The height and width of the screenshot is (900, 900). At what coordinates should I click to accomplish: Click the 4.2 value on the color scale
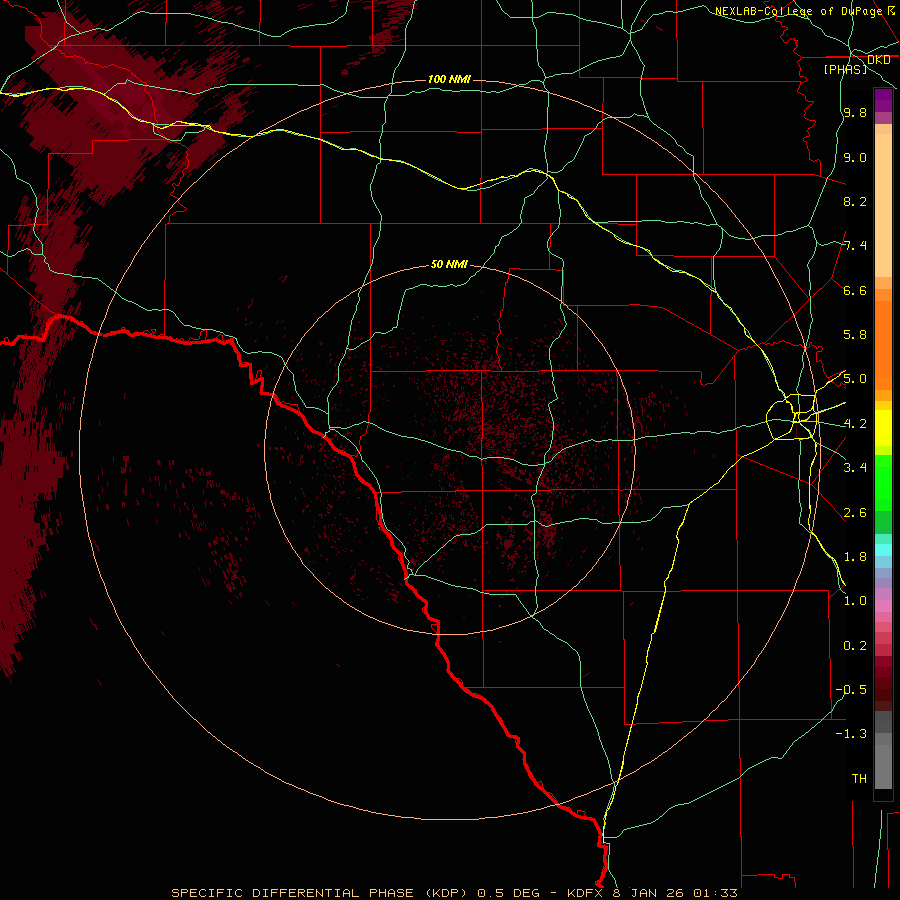point(855,424)
